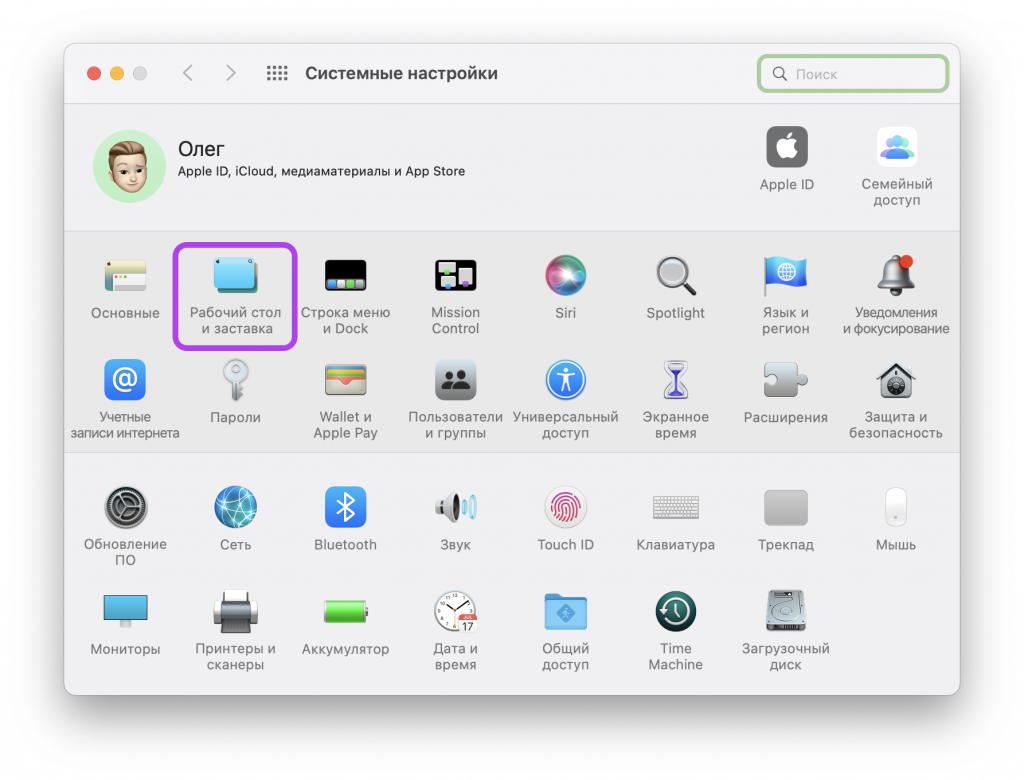The width and height of the screenshot is (1024, 780).
Task: Click Олег's Memoji avatar
Action: click(129, 166)
